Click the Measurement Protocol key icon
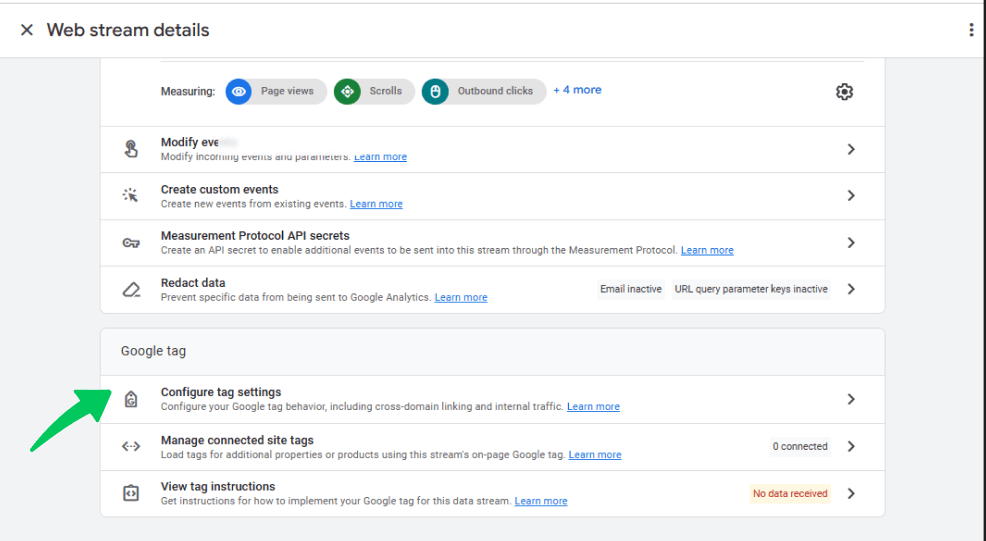This screenshot has height=541, width=986. pyautogui.click(x=131, y=243)
